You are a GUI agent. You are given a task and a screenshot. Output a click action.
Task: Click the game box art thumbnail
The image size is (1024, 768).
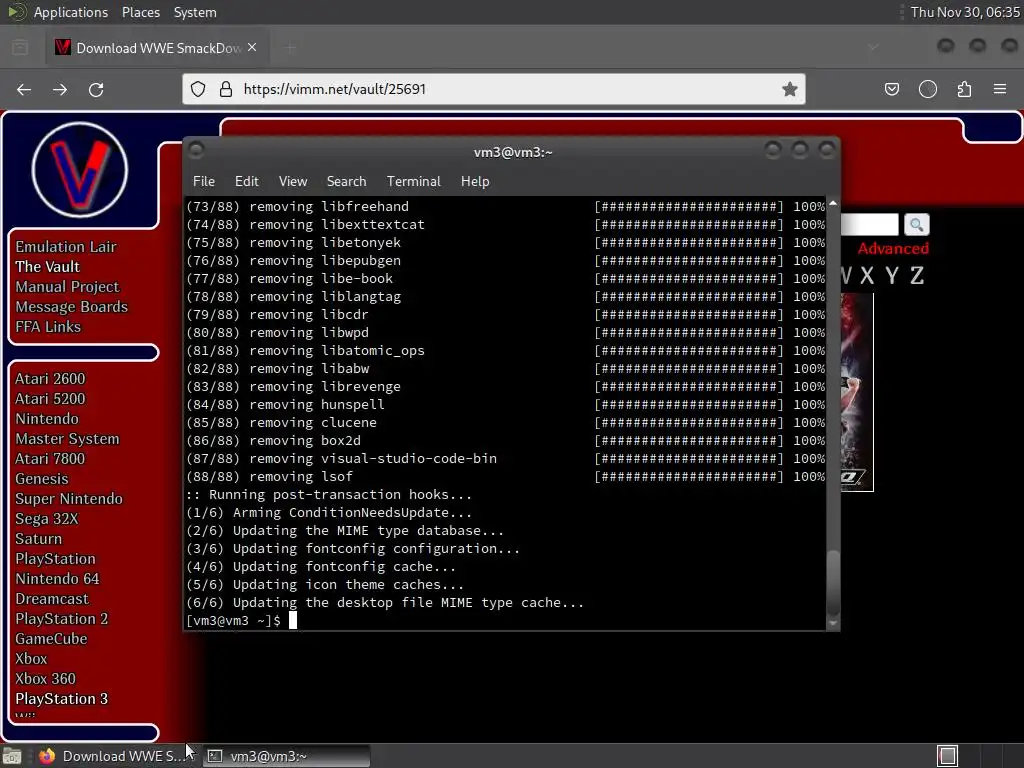pyautogui.click(x=857, y=392)
